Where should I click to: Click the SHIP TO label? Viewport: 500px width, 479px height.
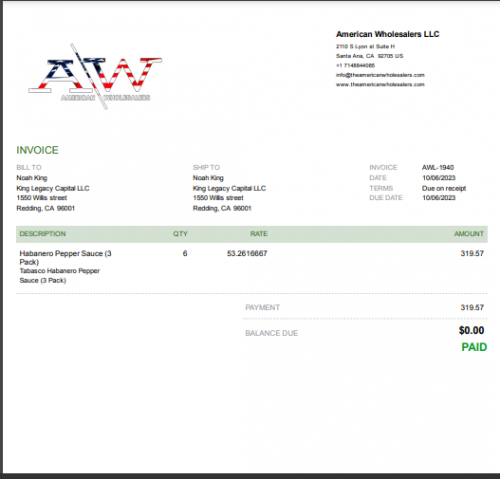pos(206,167)
